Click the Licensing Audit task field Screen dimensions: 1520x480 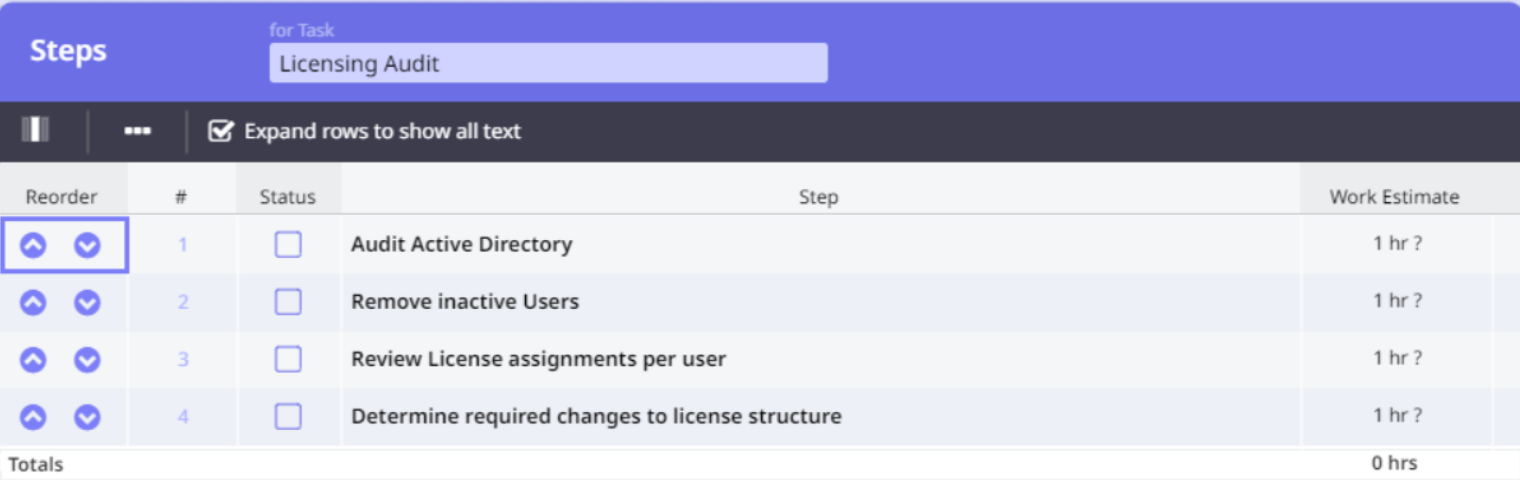coord(548,64)
